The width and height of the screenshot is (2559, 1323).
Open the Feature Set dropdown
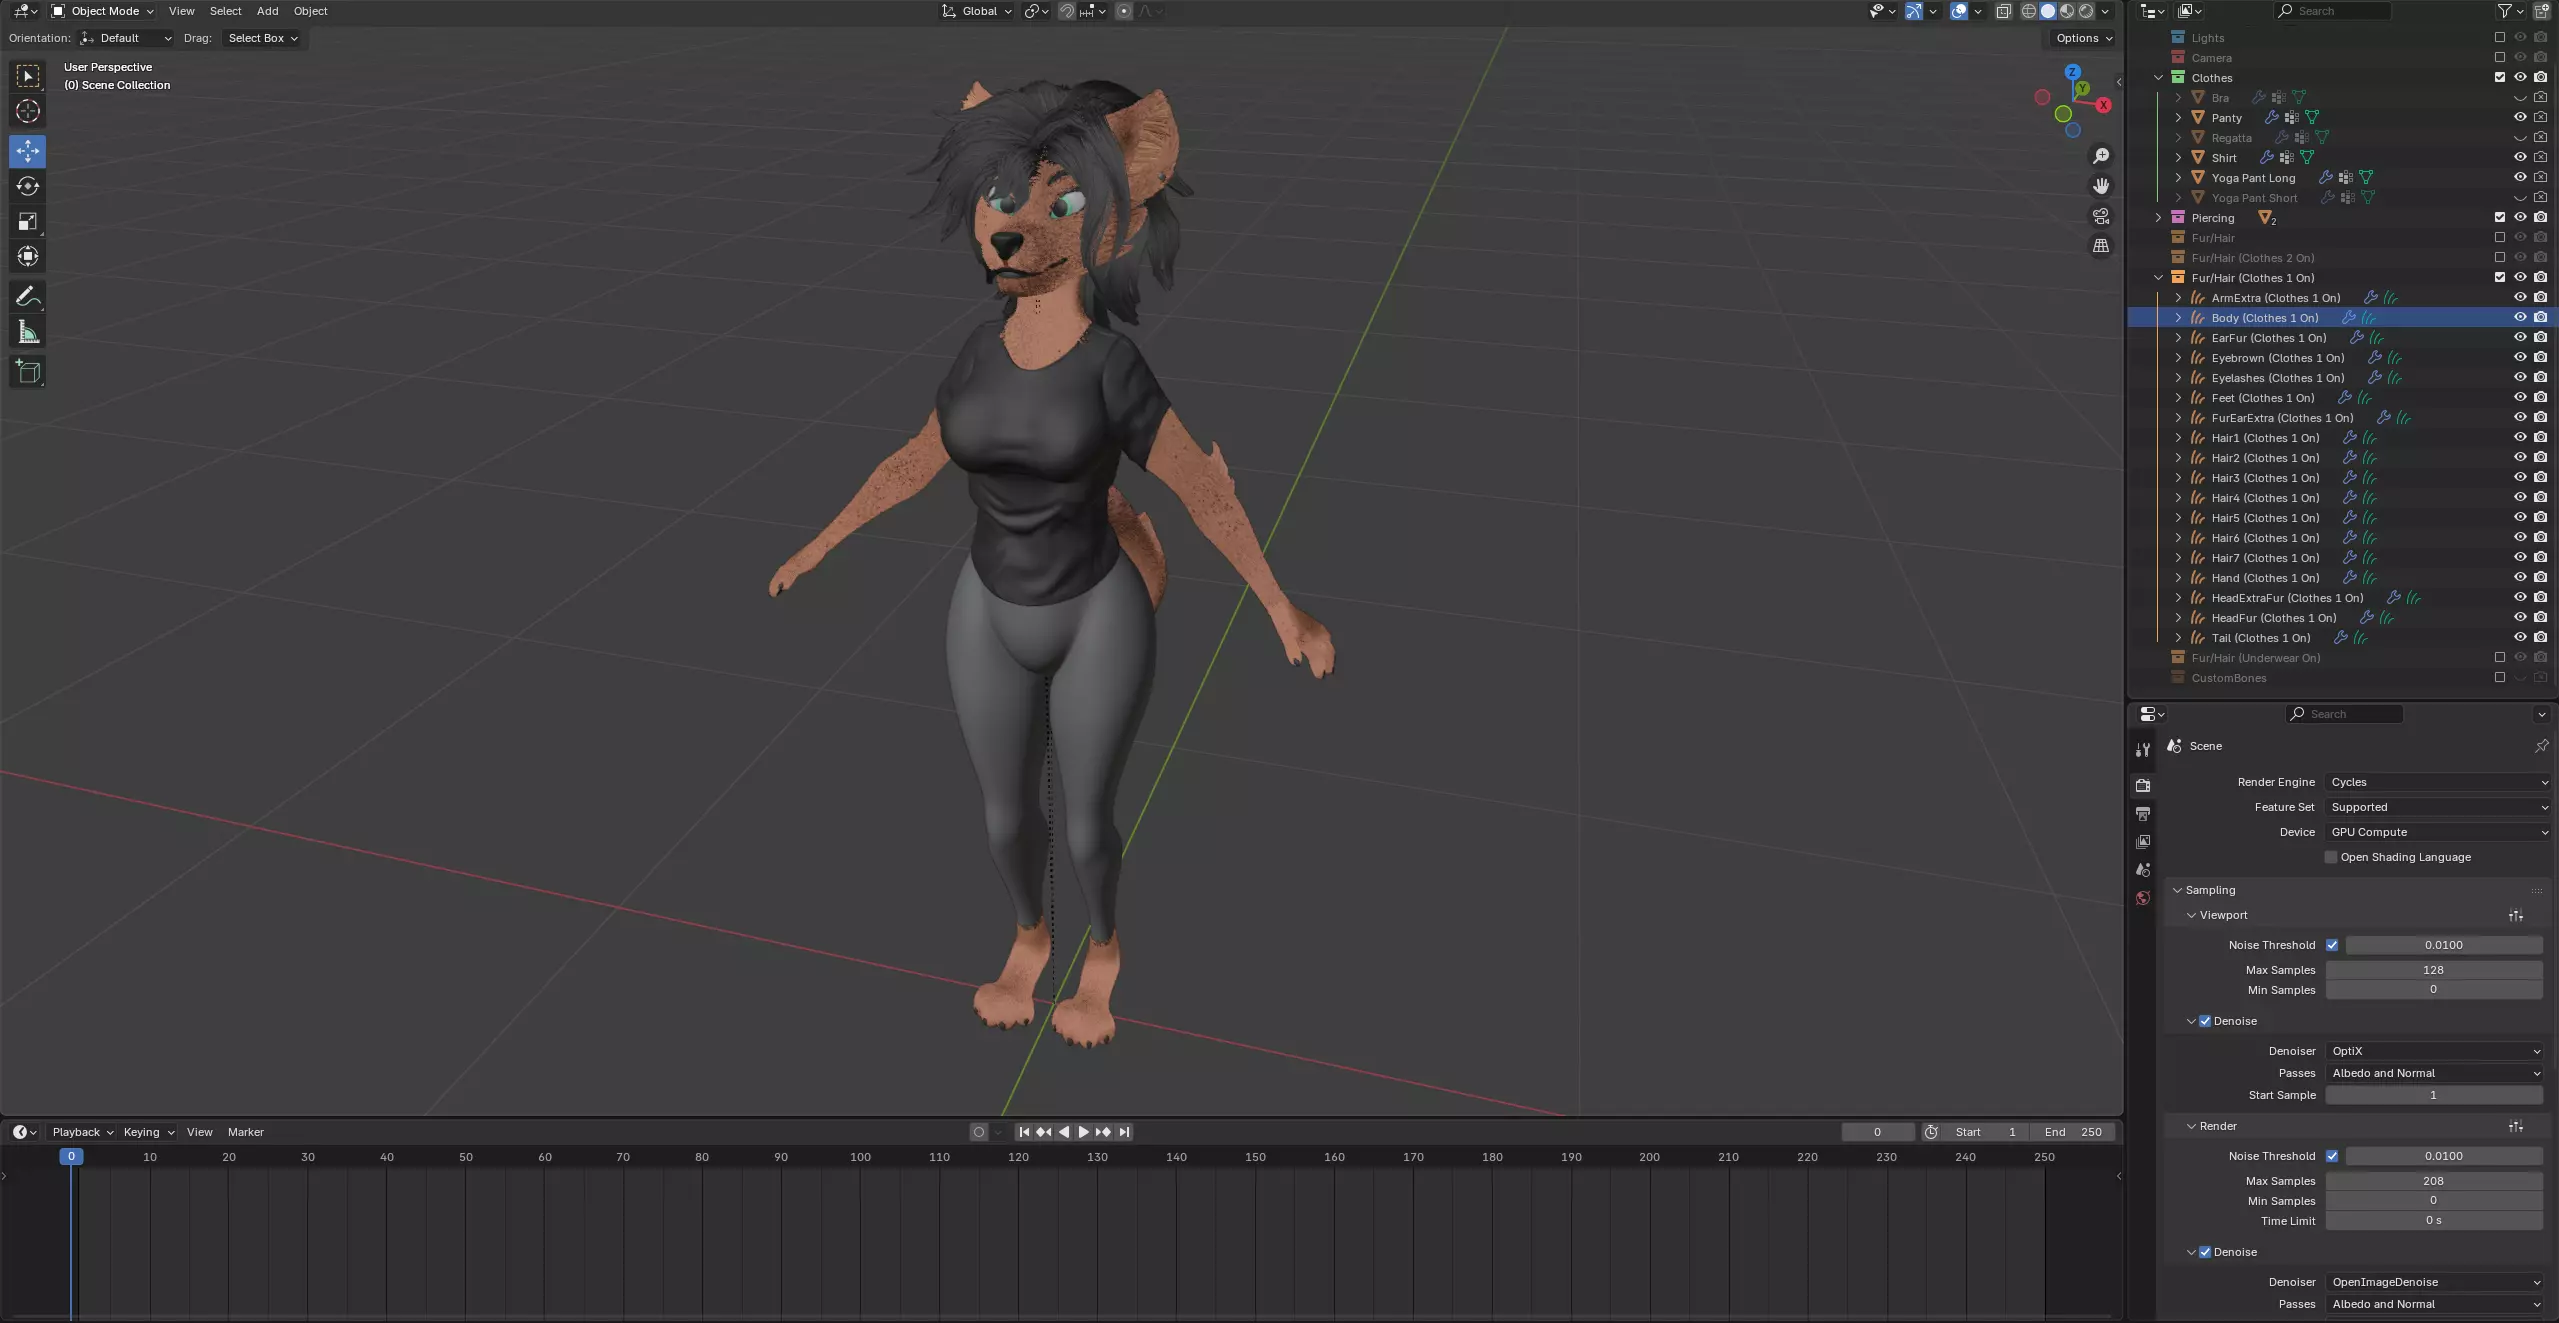pos(2437,807)
